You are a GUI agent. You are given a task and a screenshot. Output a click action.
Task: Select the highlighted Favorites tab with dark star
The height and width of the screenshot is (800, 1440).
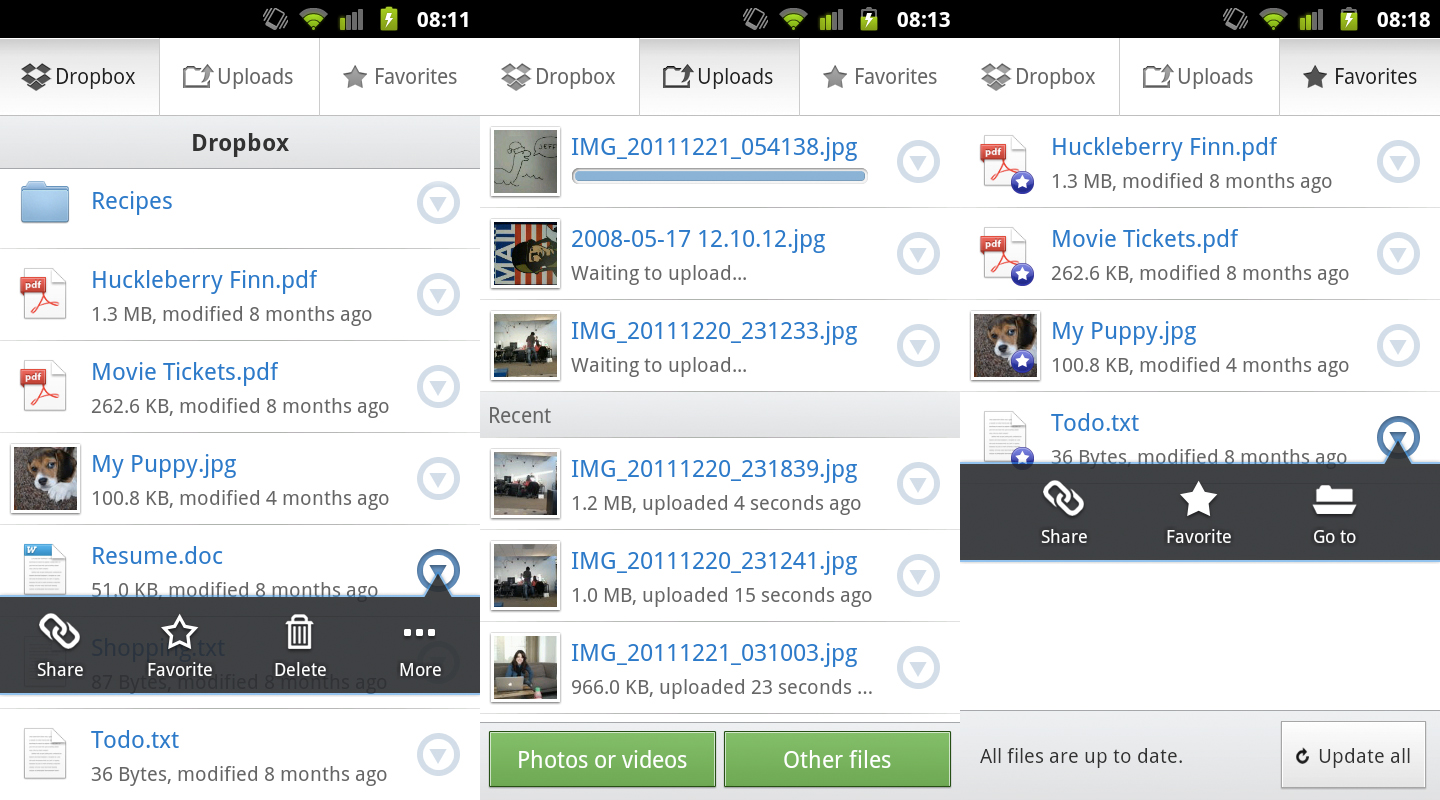point(1359,77)
